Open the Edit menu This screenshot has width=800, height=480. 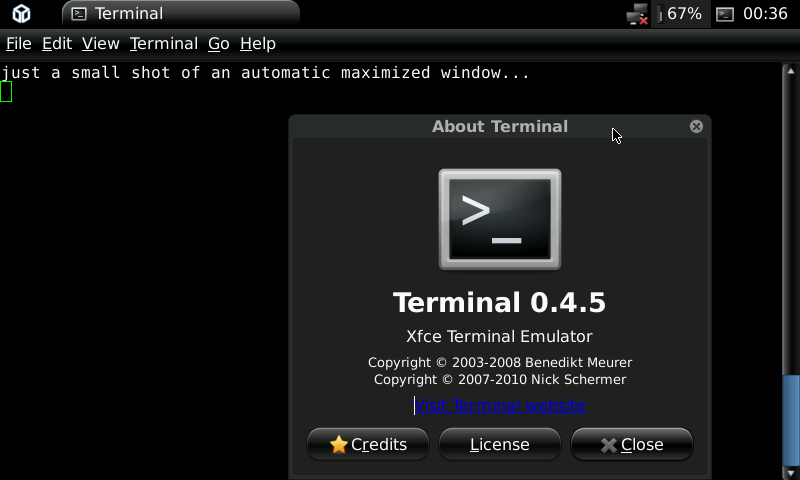tap(57, 43)
